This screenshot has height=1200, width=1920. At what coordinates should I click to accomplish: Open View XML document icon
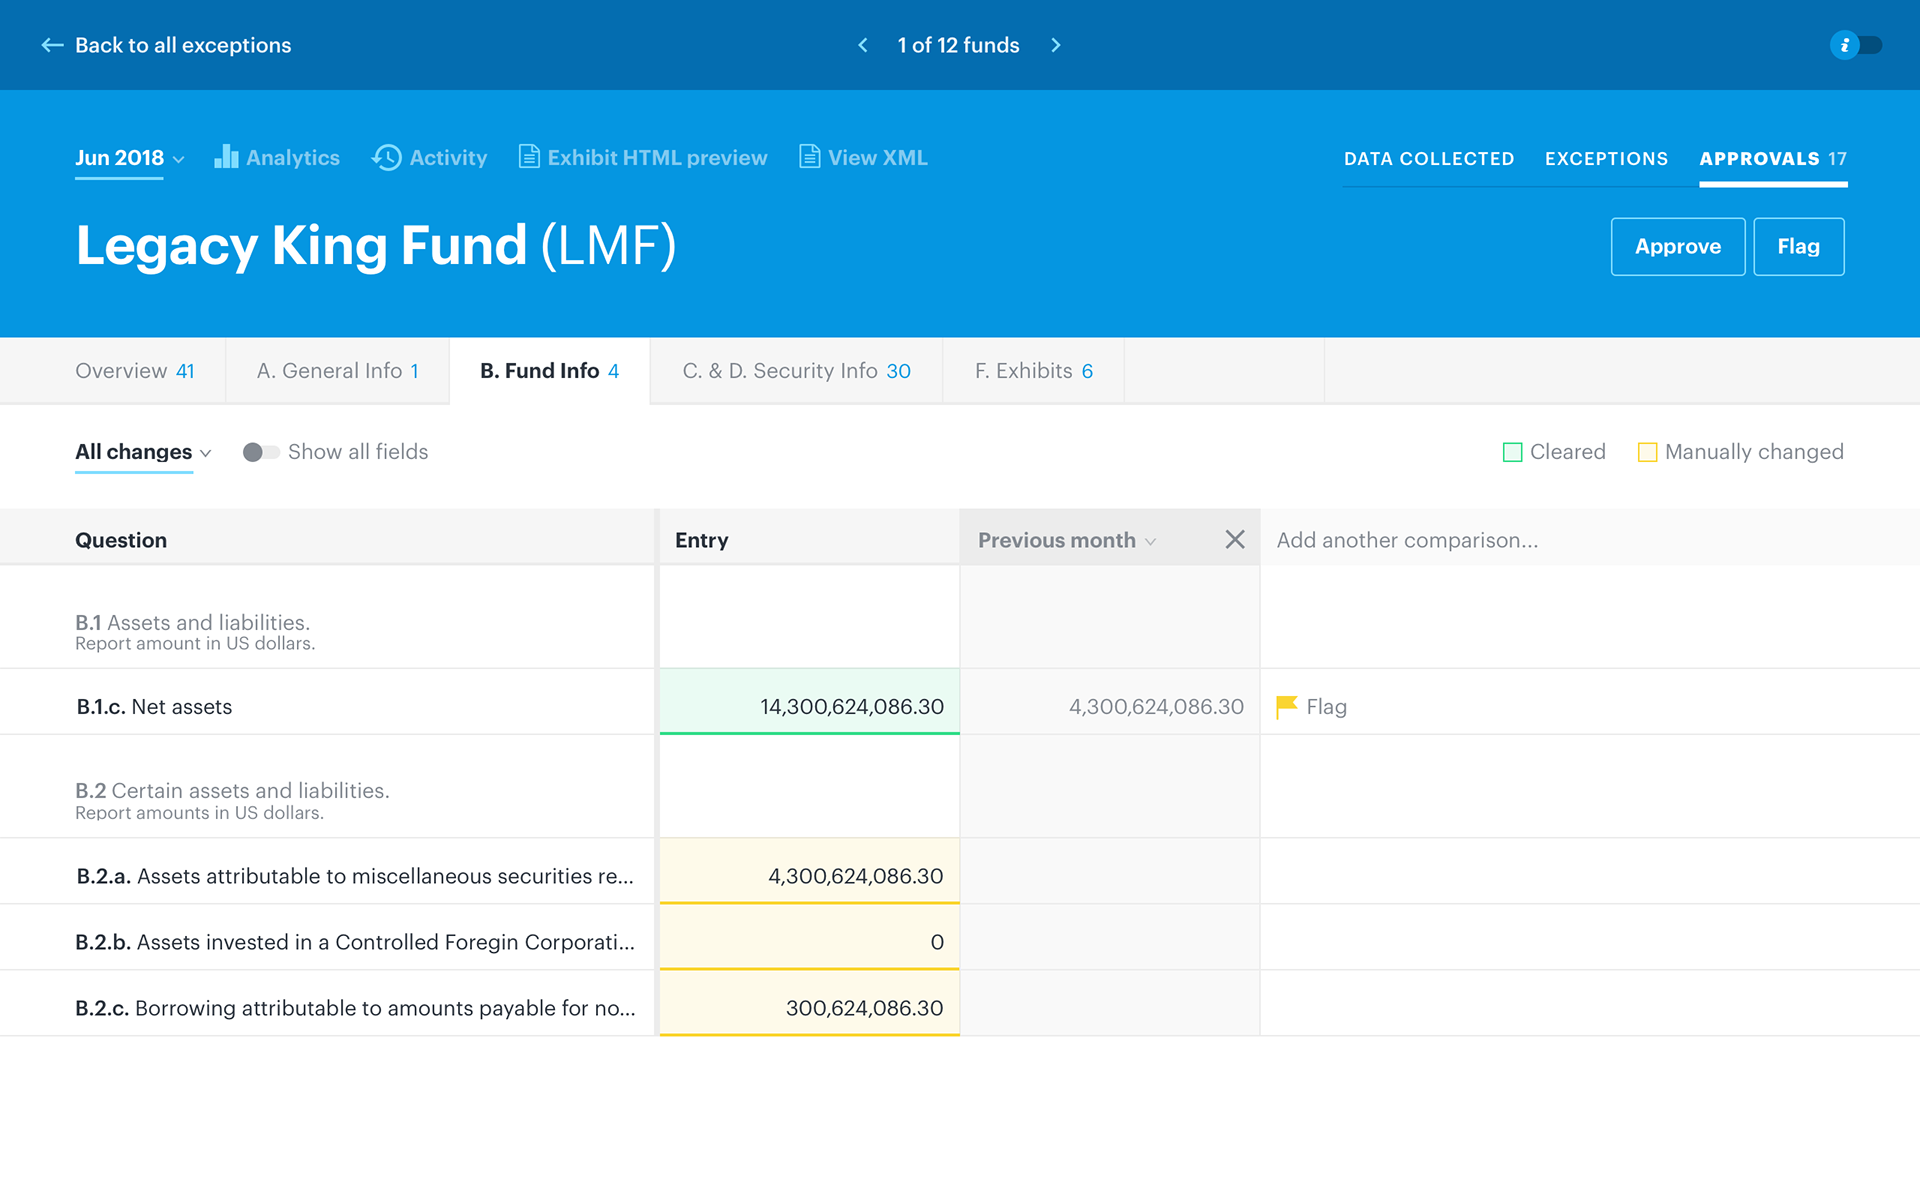point(809,157)
